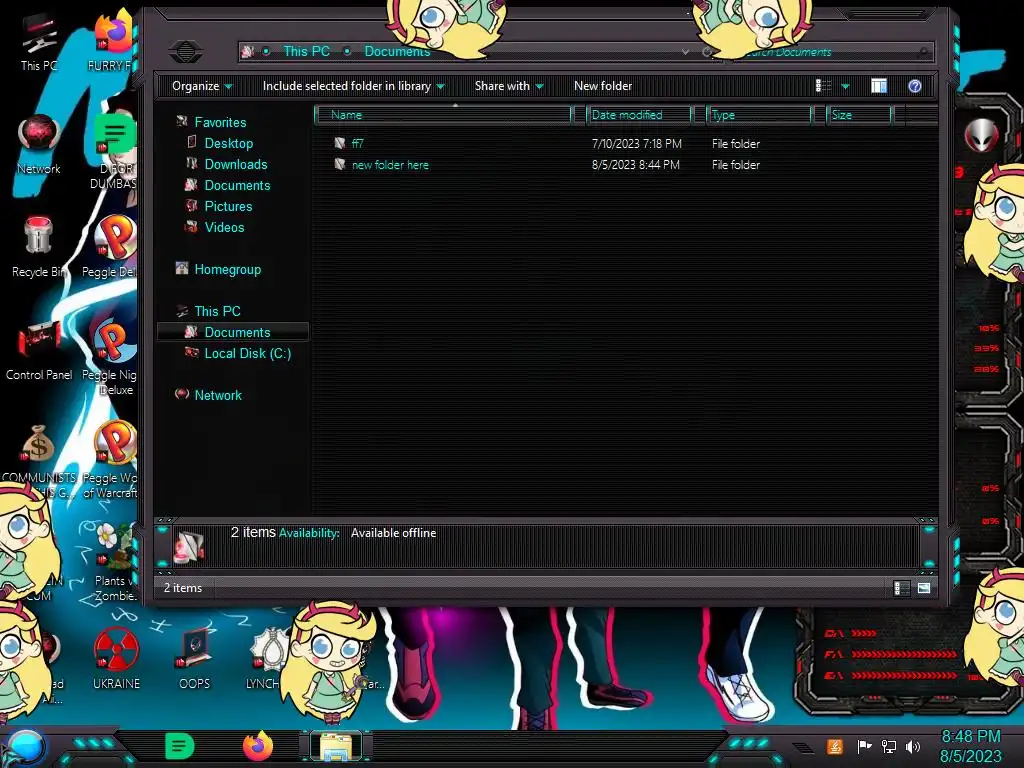The height and width of the screenshot is (768, 1024).
Task: Click the Start orb button
Action: pos(25,747)
